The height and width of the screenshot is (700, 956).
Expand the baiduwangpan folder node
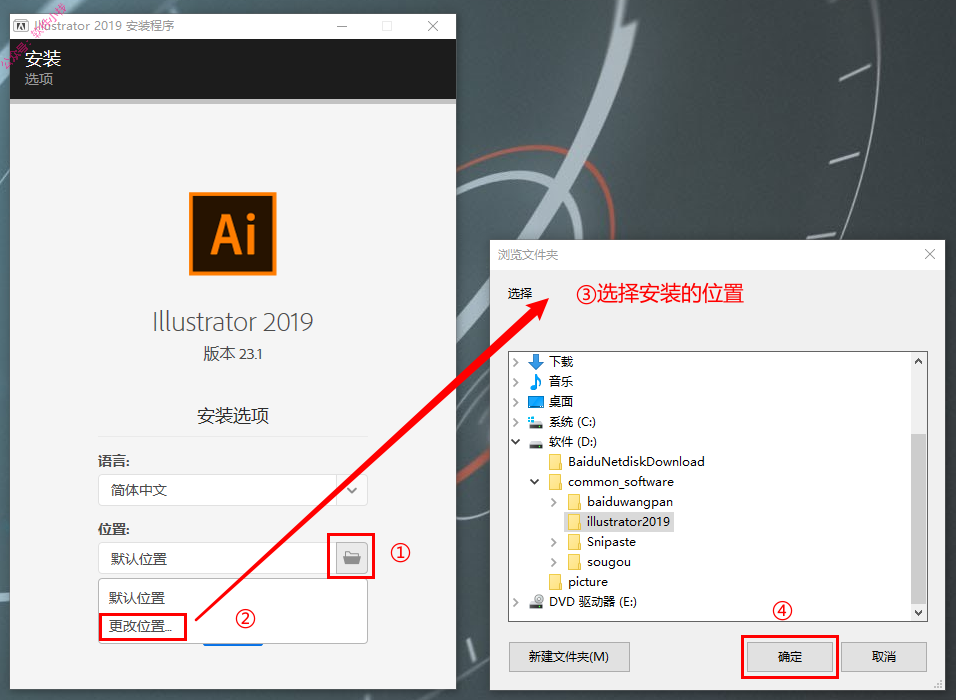coord(554,502)
